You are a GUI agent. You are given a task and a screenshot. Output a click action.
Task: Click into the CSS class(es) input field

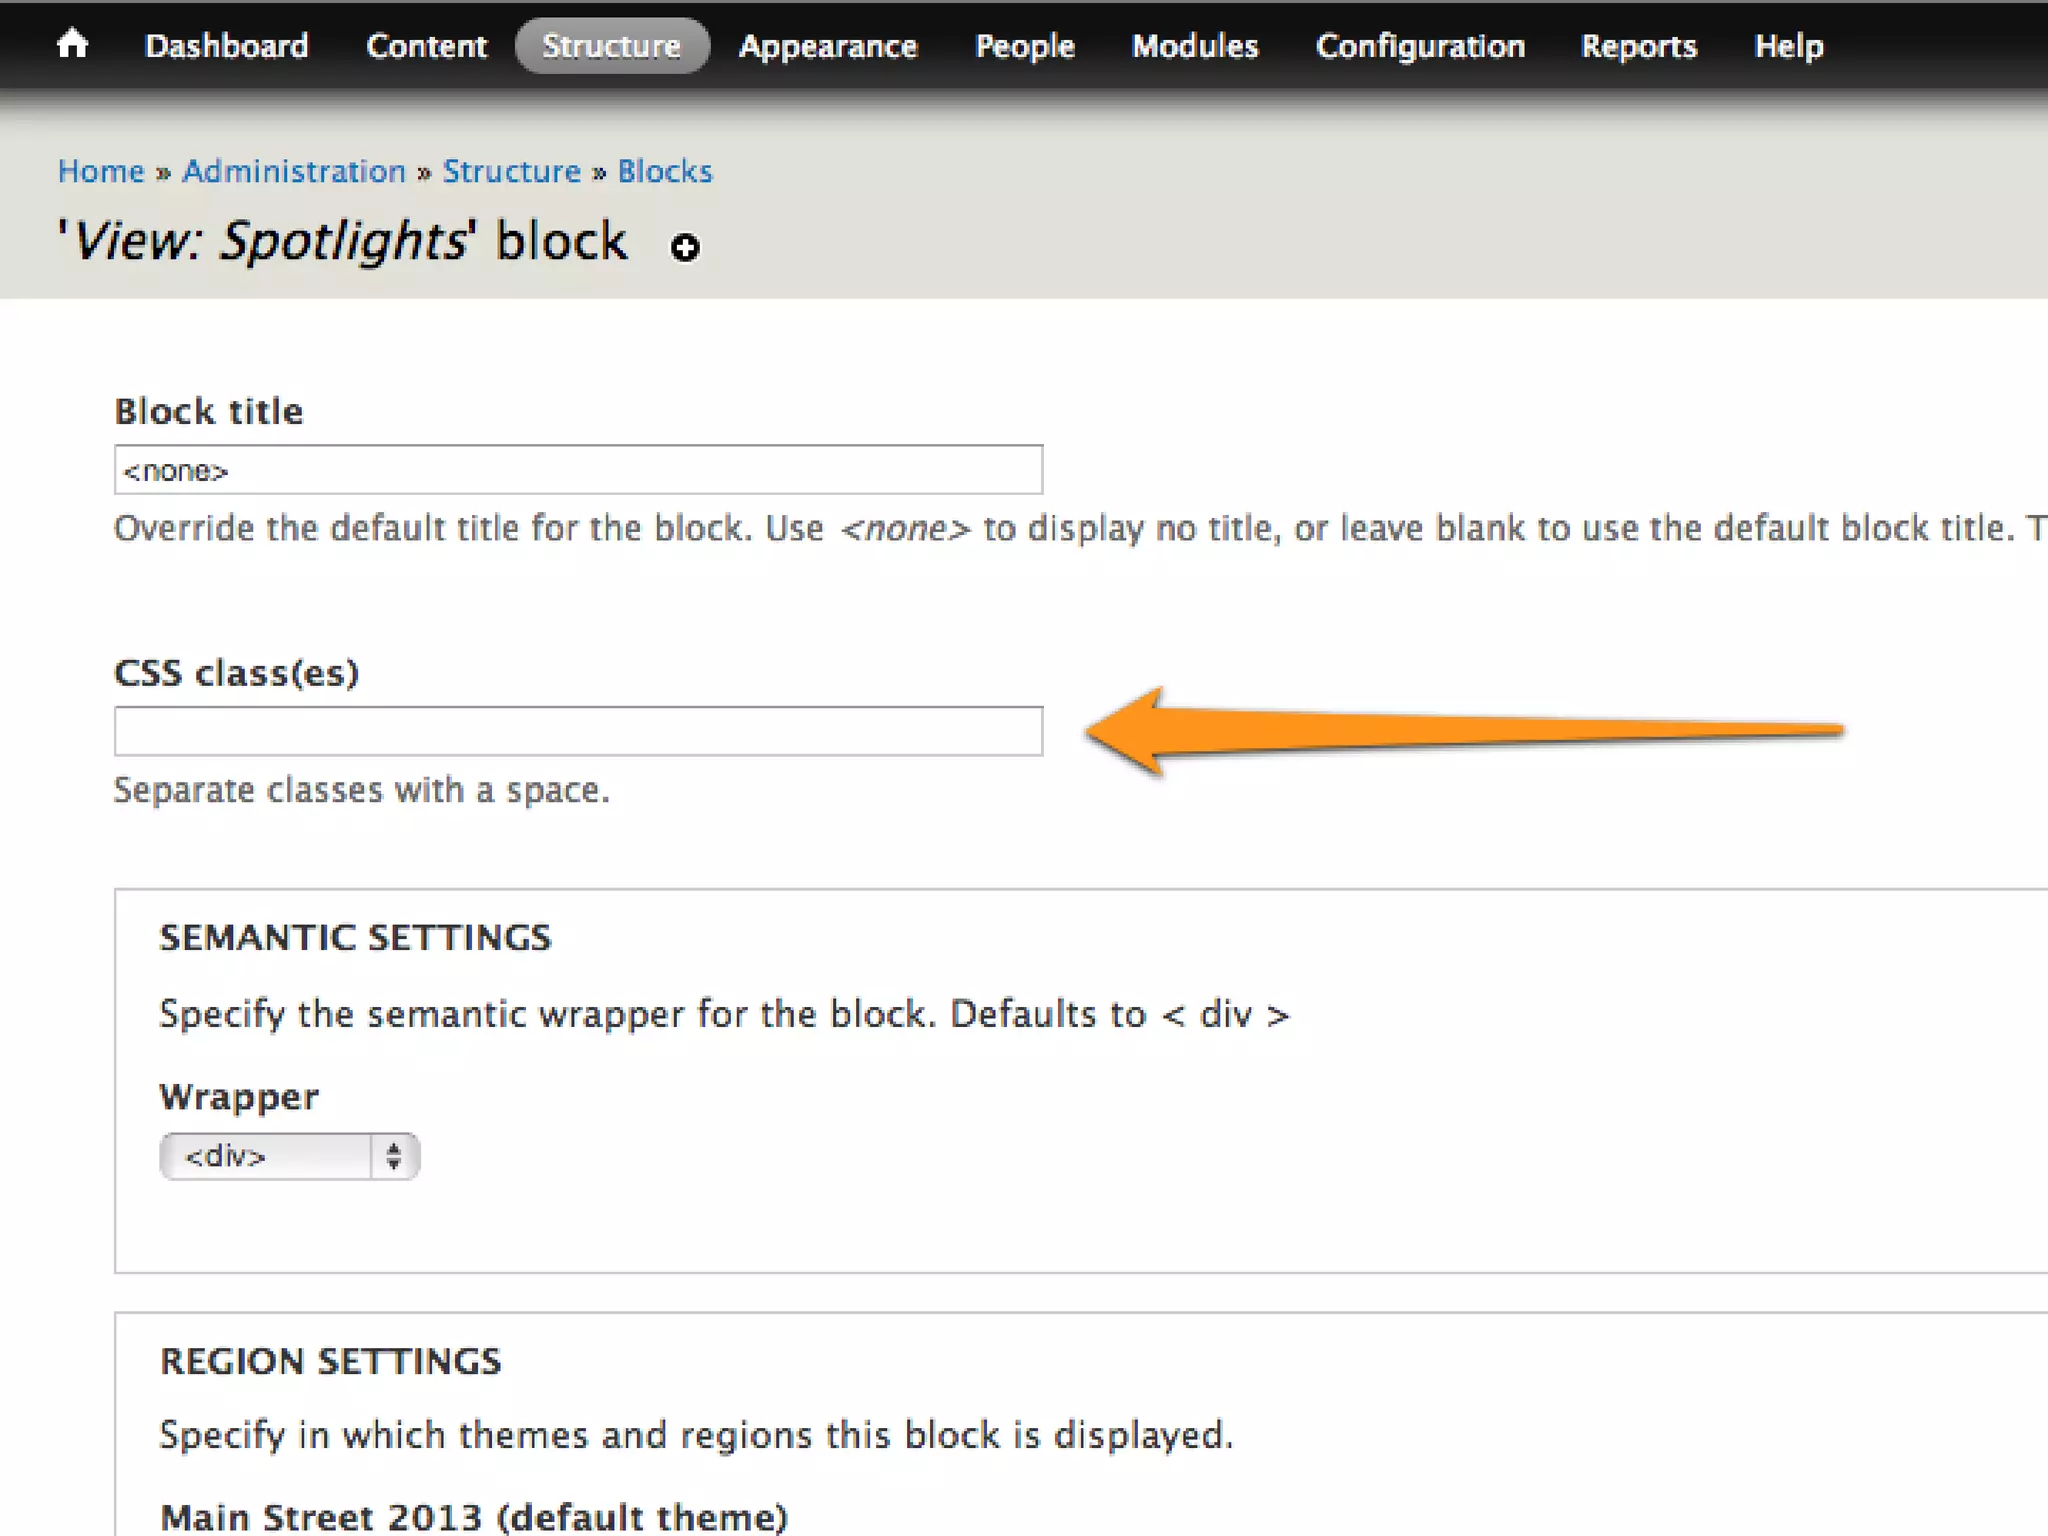[578, 731]
